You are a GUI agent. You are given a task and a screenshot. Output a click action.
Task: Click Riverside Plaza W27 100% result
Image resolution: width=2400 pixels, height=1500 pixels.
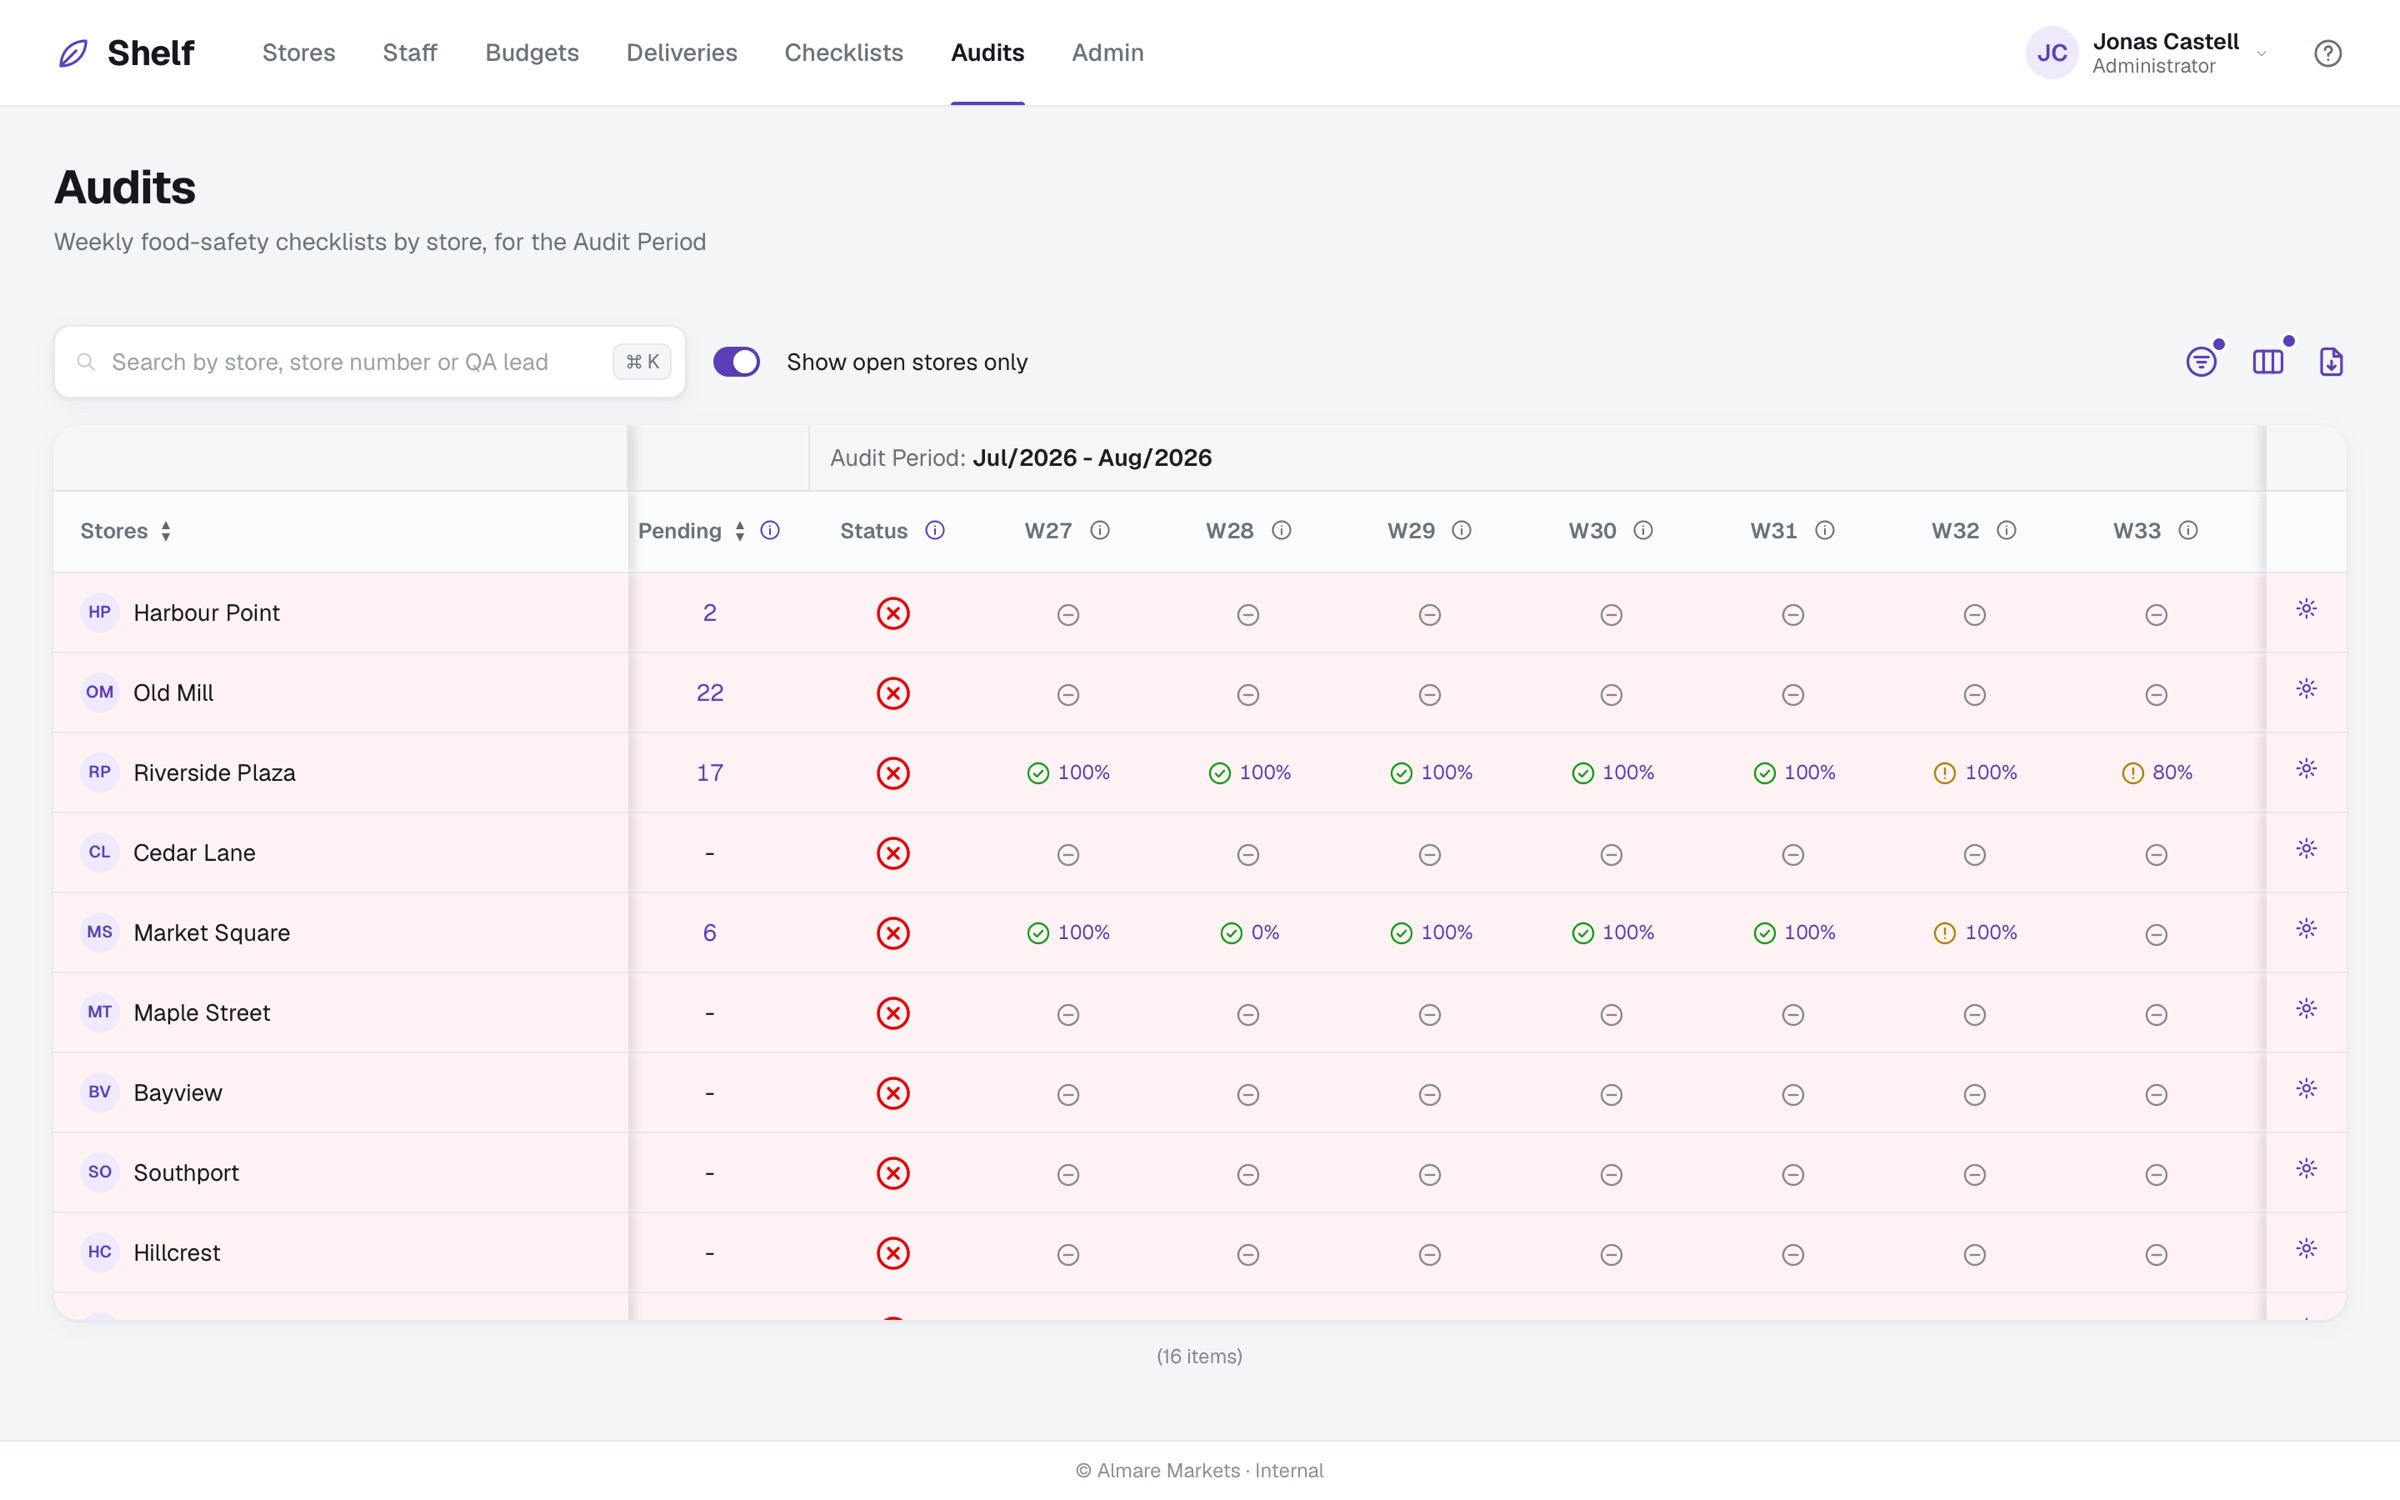tap(1068, 773)
